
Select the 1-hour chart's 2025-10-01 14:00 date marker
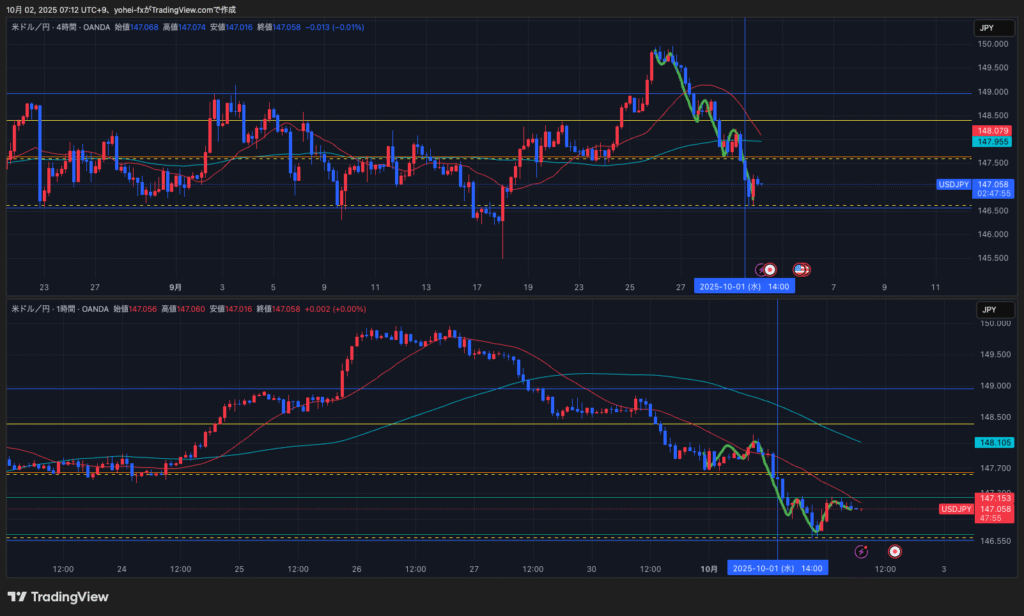click(x=777, y=568)
